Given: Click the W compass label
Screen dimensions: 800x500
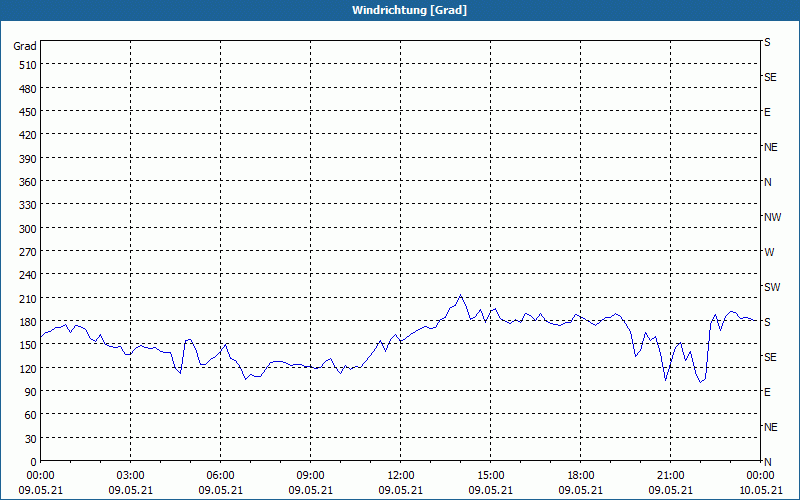Looking at the screenshot, I should (769, 252).
